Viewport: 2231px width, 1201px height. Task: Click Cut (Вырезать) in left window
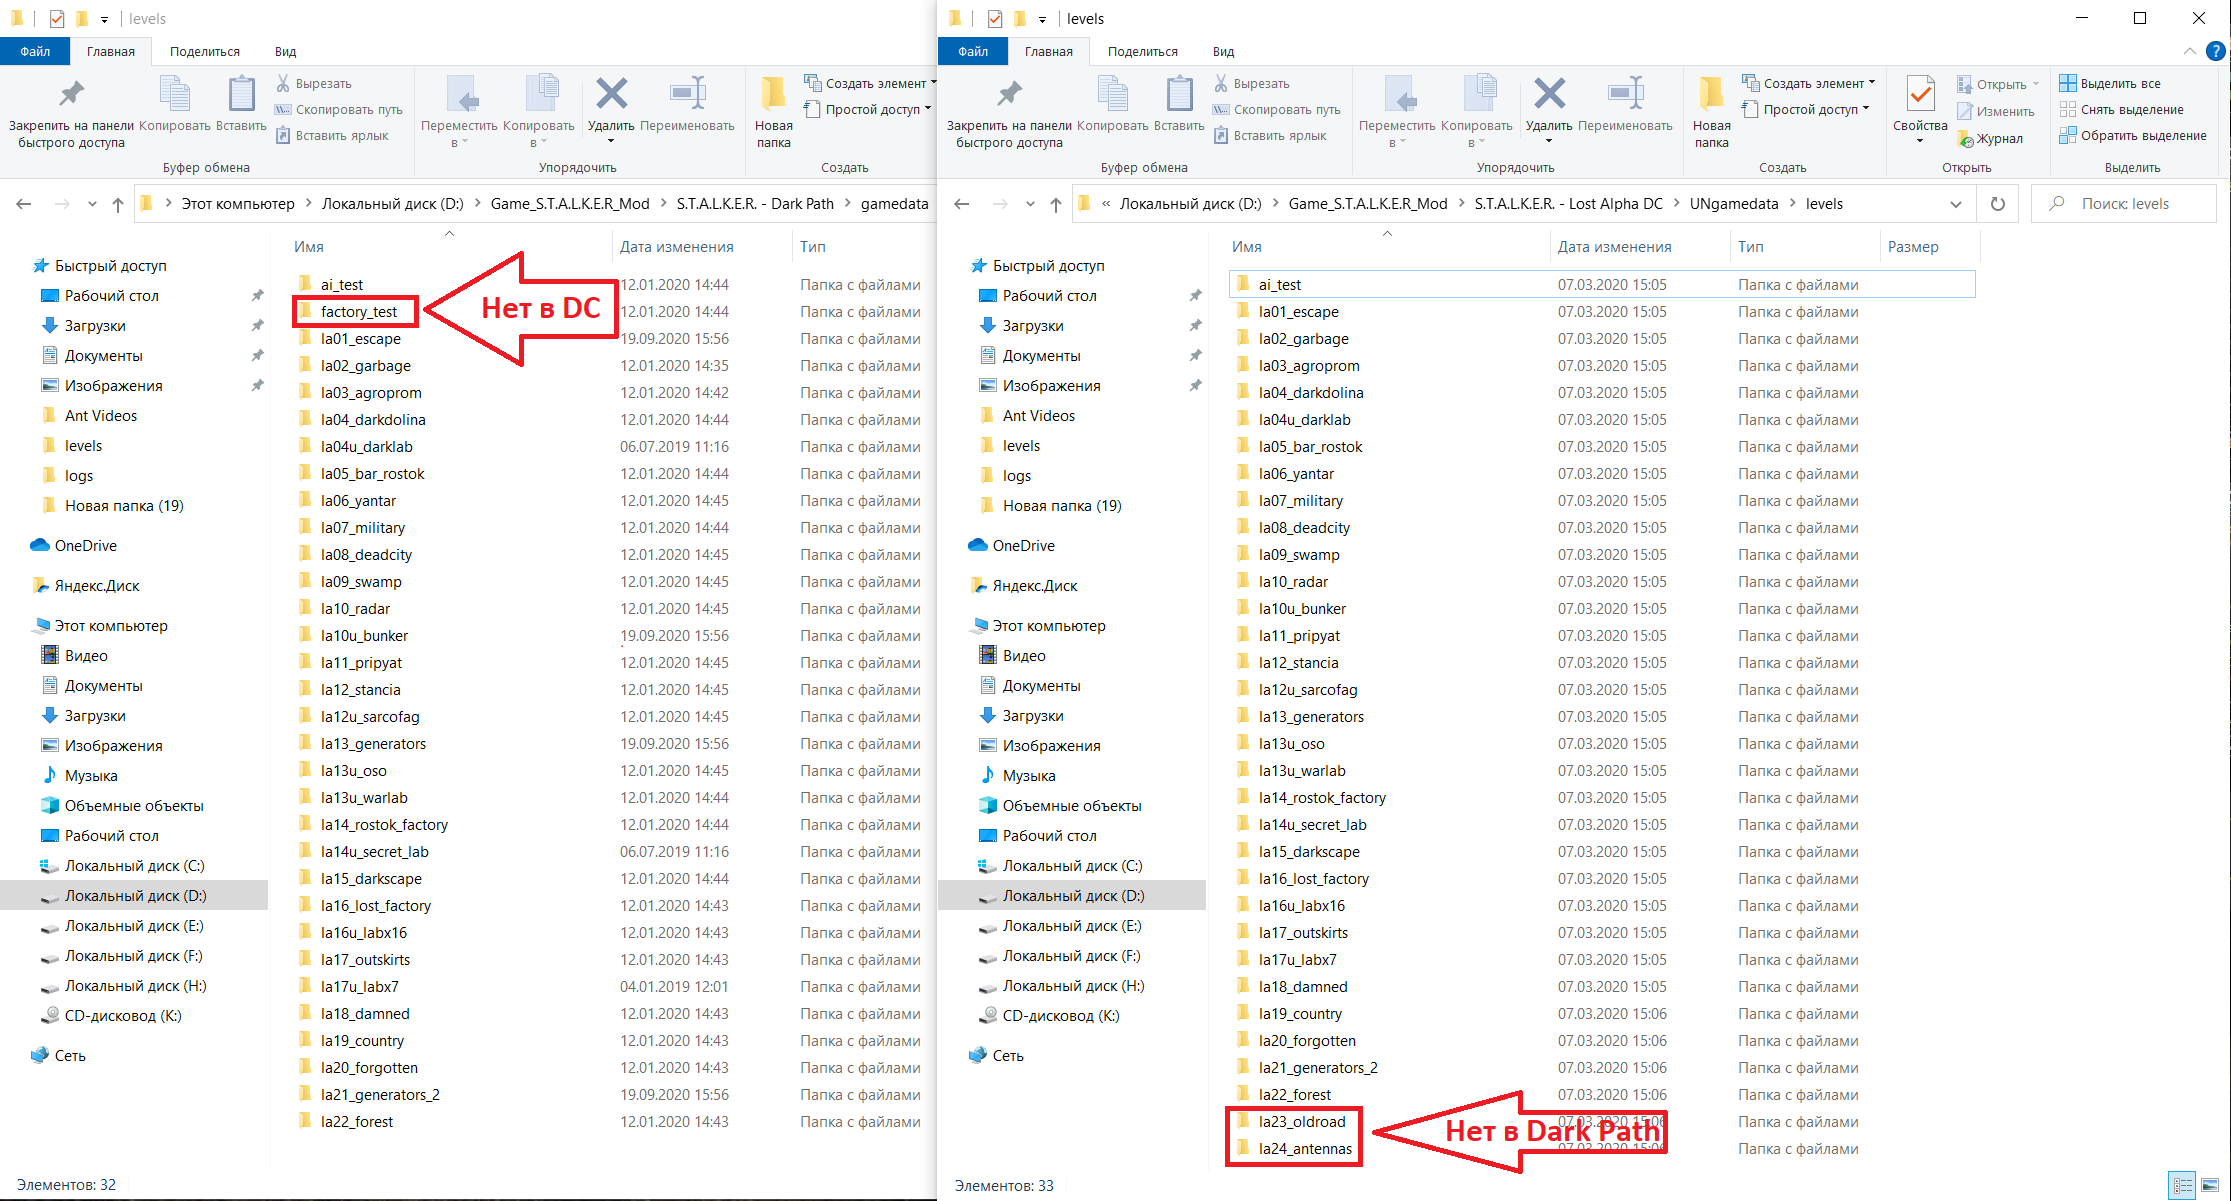pyautogui.click(x=314, y=84)
